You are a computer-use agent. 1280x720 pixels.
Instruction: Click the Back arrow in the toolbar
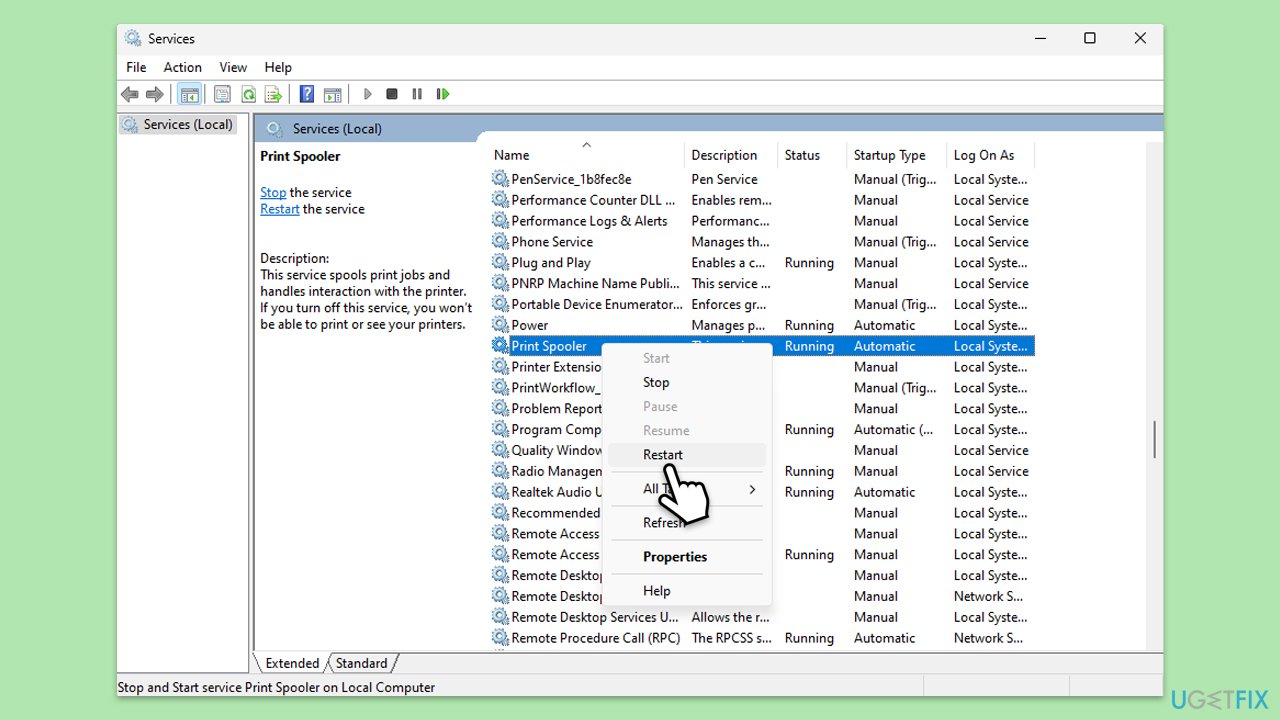129,94
